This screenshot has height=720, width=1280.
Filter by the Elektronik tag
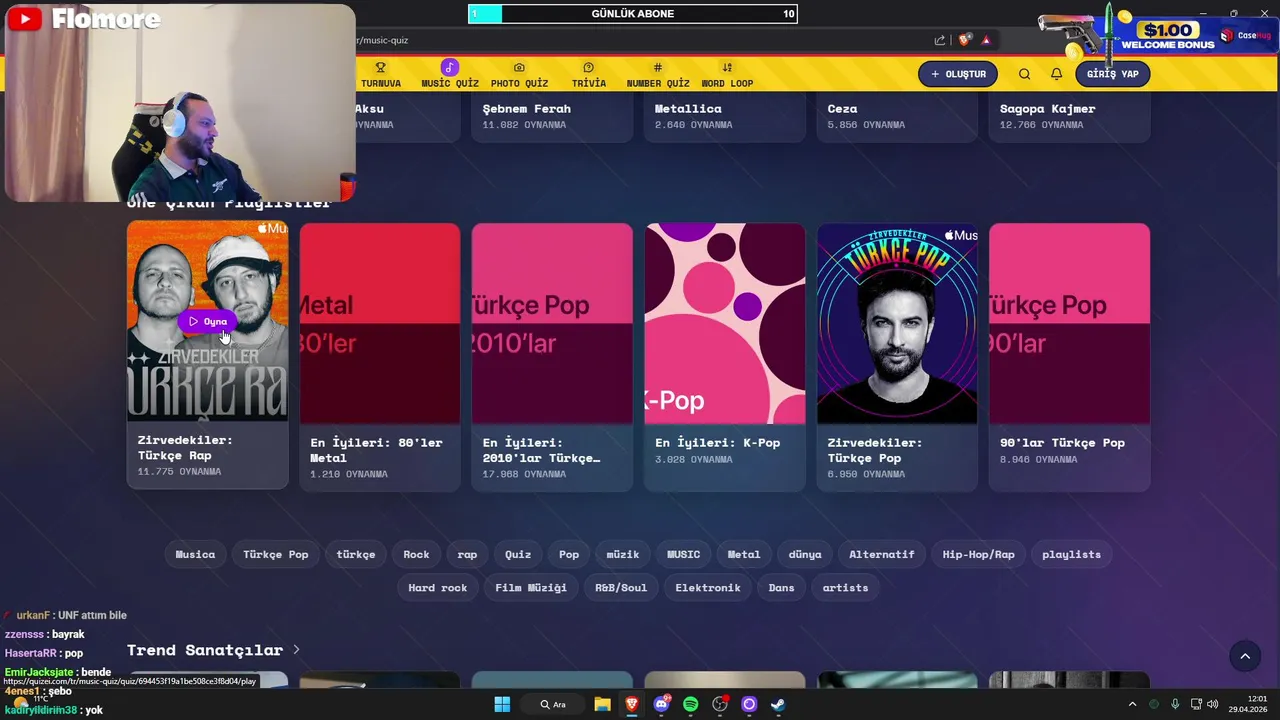tap(708, 587)
